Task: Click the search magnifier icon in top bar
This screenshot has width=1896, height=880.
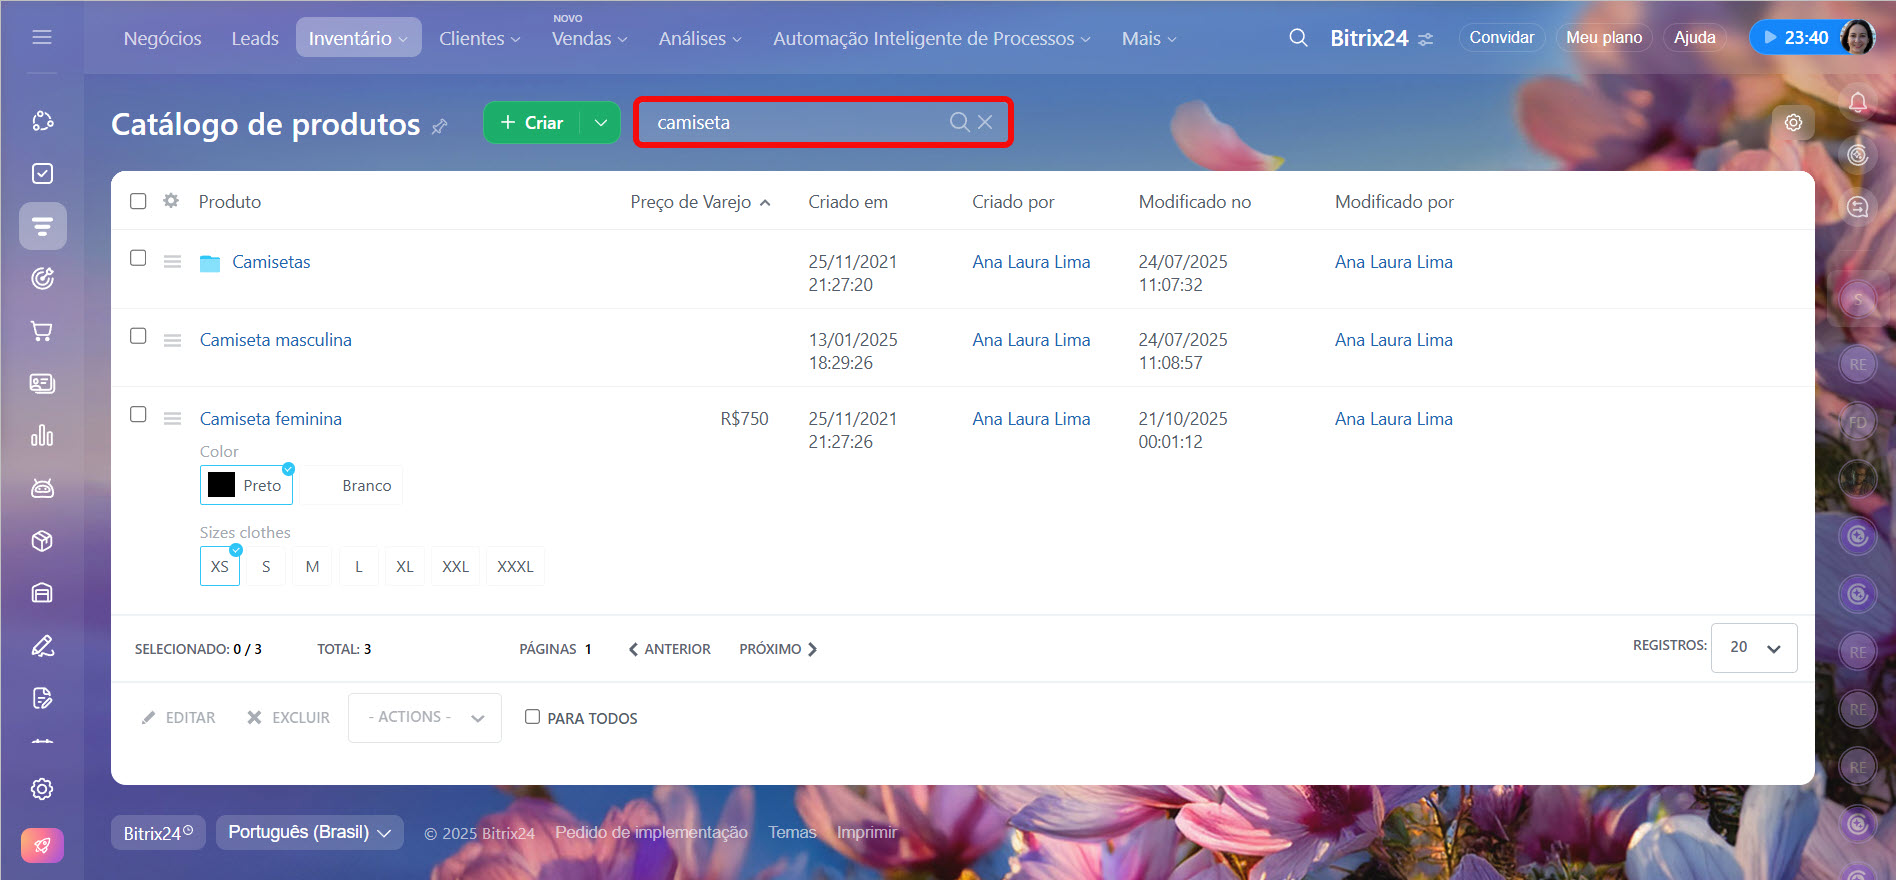Action: click(1298, 38)
